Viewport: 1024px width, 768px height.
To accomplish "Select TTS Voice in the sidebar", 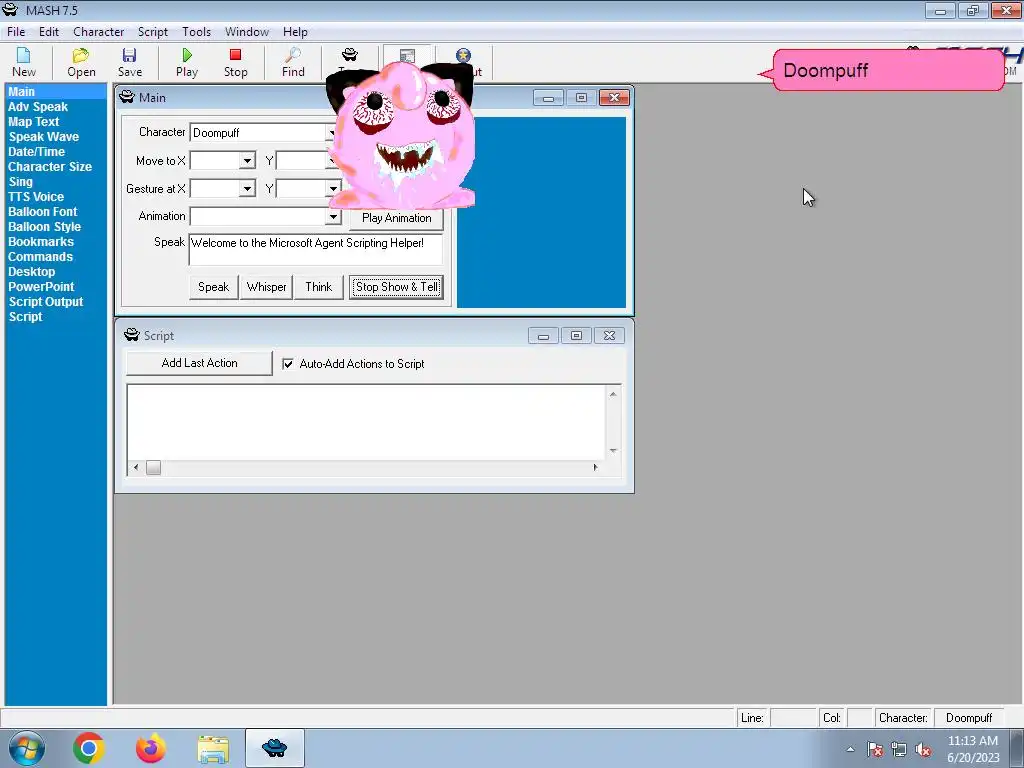I will pyautogui.click(x=36, y=197).
